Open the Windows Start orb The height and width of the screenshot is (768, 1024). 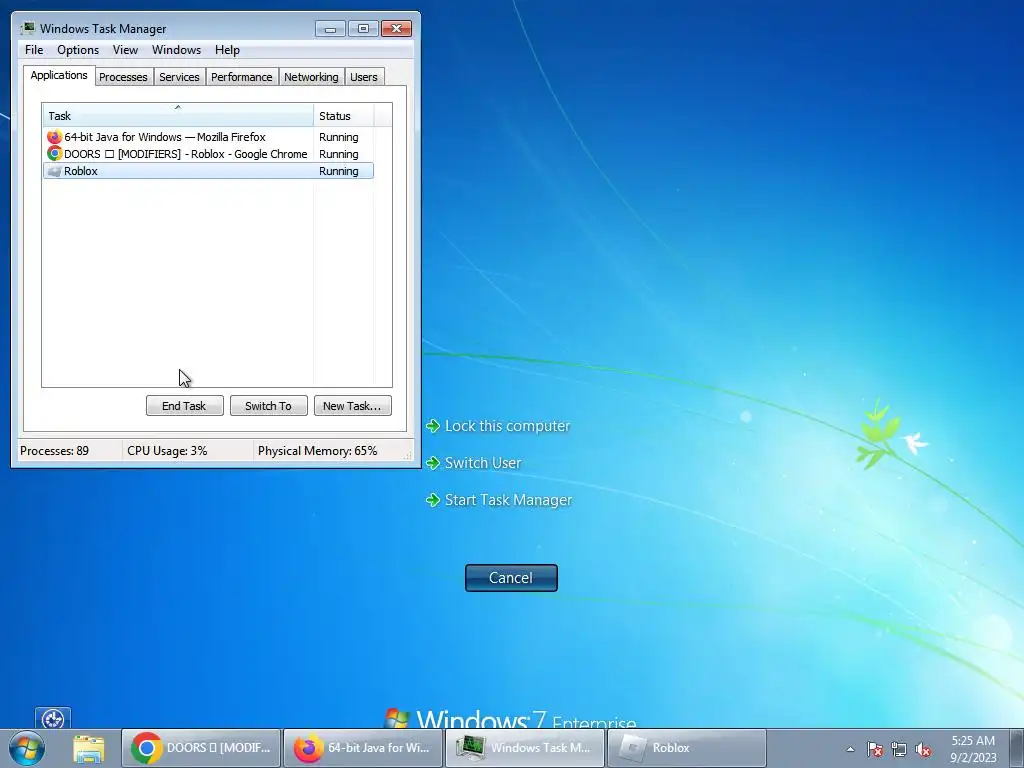27,748
